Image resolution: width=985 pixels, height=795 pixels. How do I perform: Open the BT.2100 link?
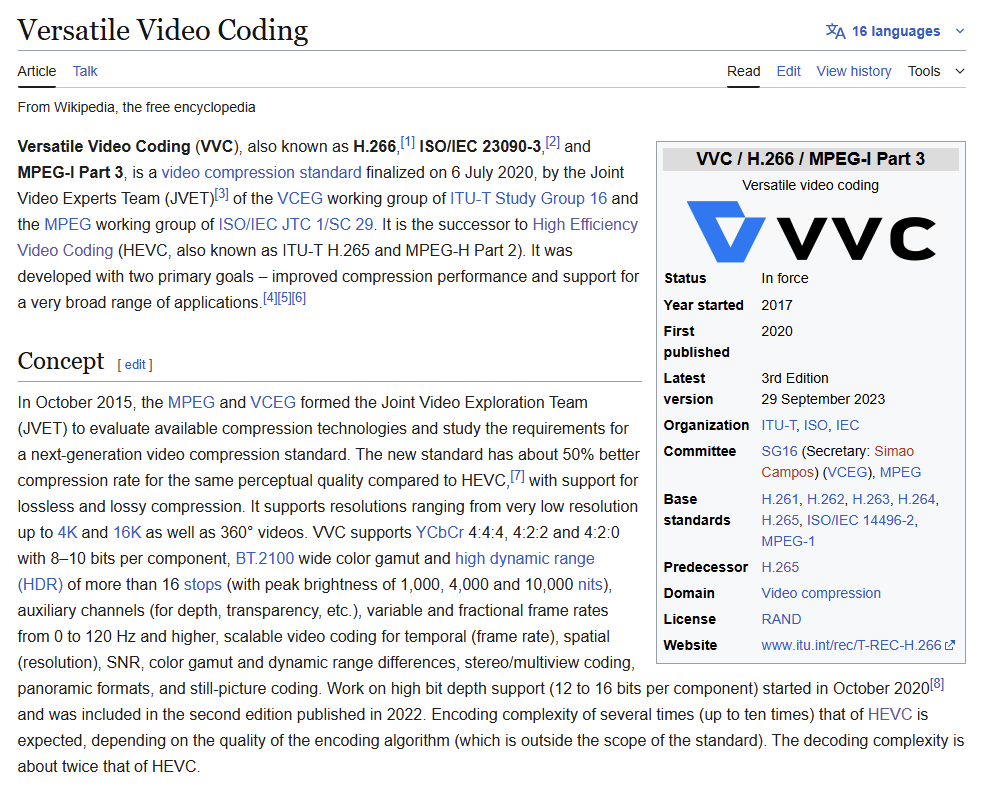tap(264, 558)
